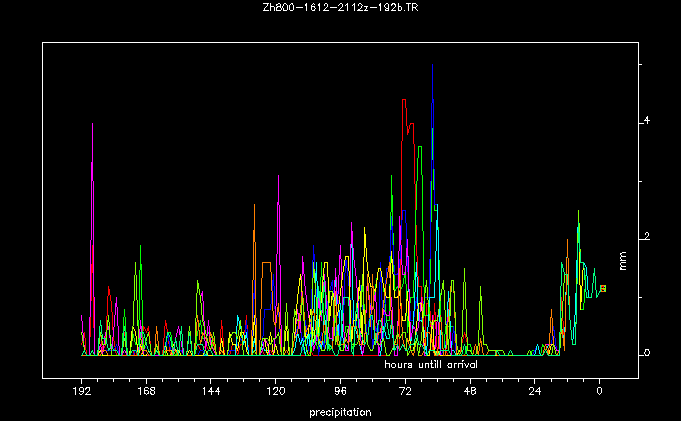Click the y-axis tick label 2
Viewport: 681px width, 421px height.
click(x=647, y=237)
